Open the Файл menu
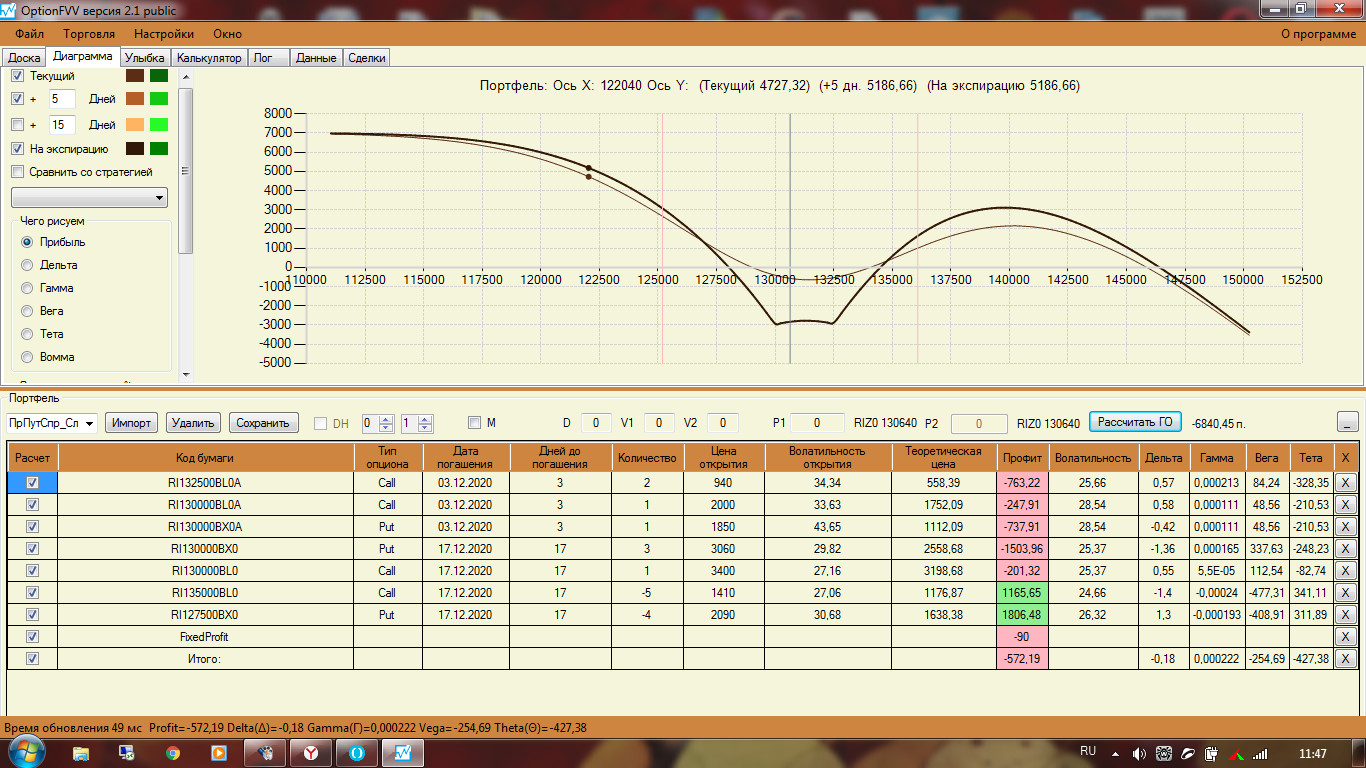The image size is (1366, 768). coord(30,34)
